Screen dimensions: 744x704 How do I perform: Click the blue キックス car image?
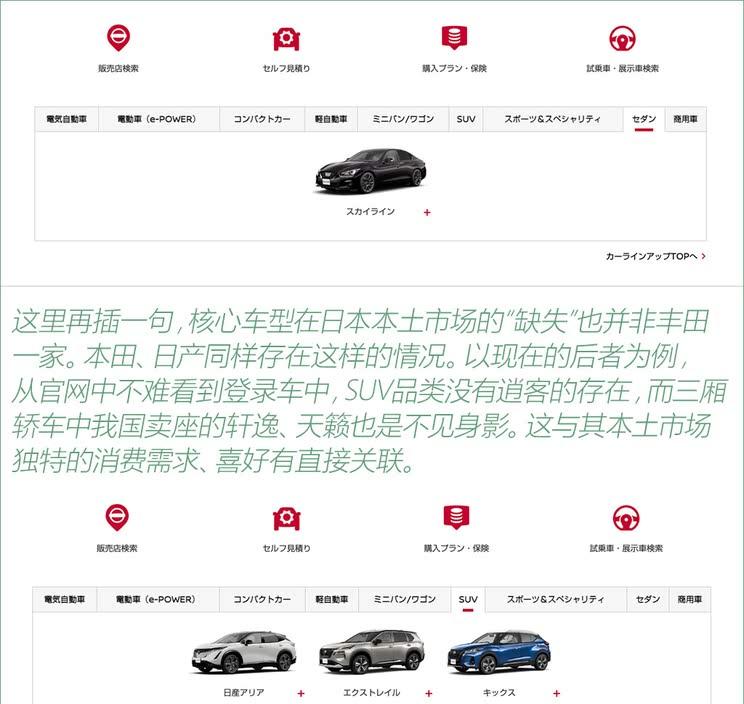point(499,652)
